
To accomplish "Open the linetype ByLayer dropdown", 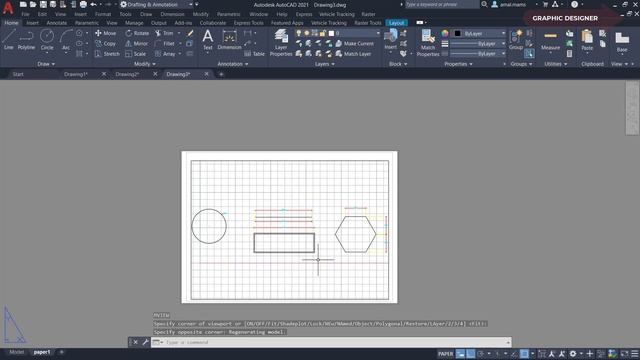I will click(x=478, y=53).
